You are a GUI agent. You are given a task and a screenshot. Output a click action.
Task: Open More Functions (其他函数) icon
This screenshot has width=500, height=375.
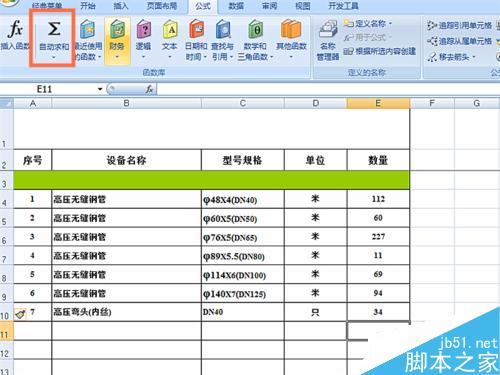point(291,29)
